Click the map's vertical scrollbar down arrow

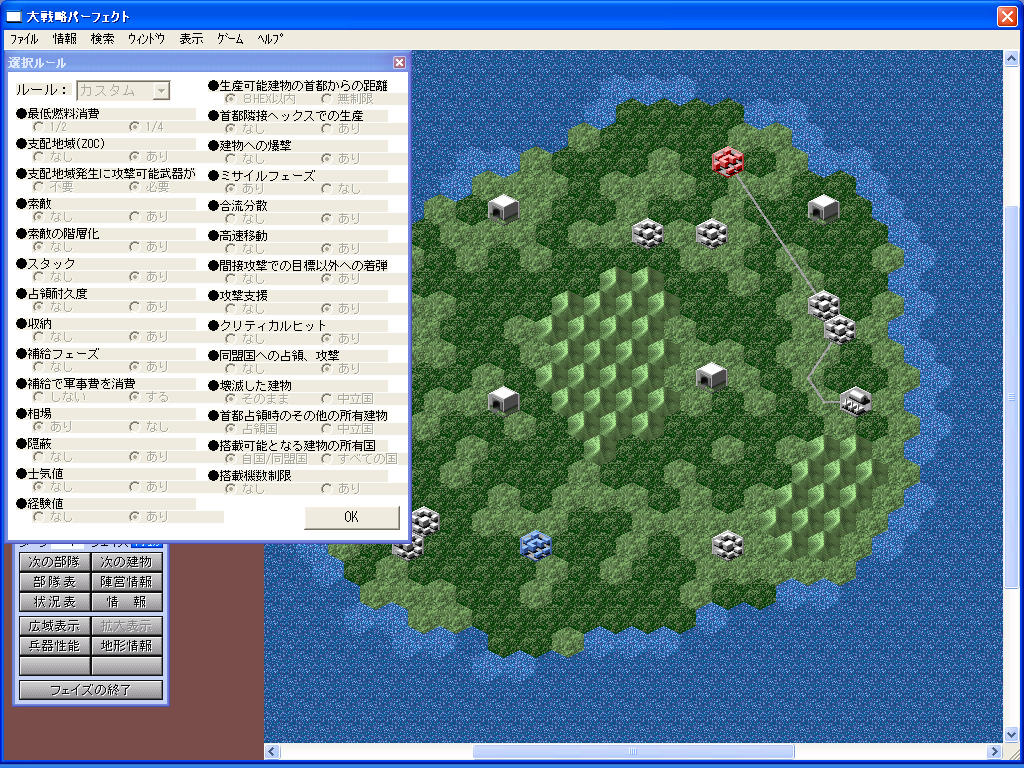coord(1011,735)
